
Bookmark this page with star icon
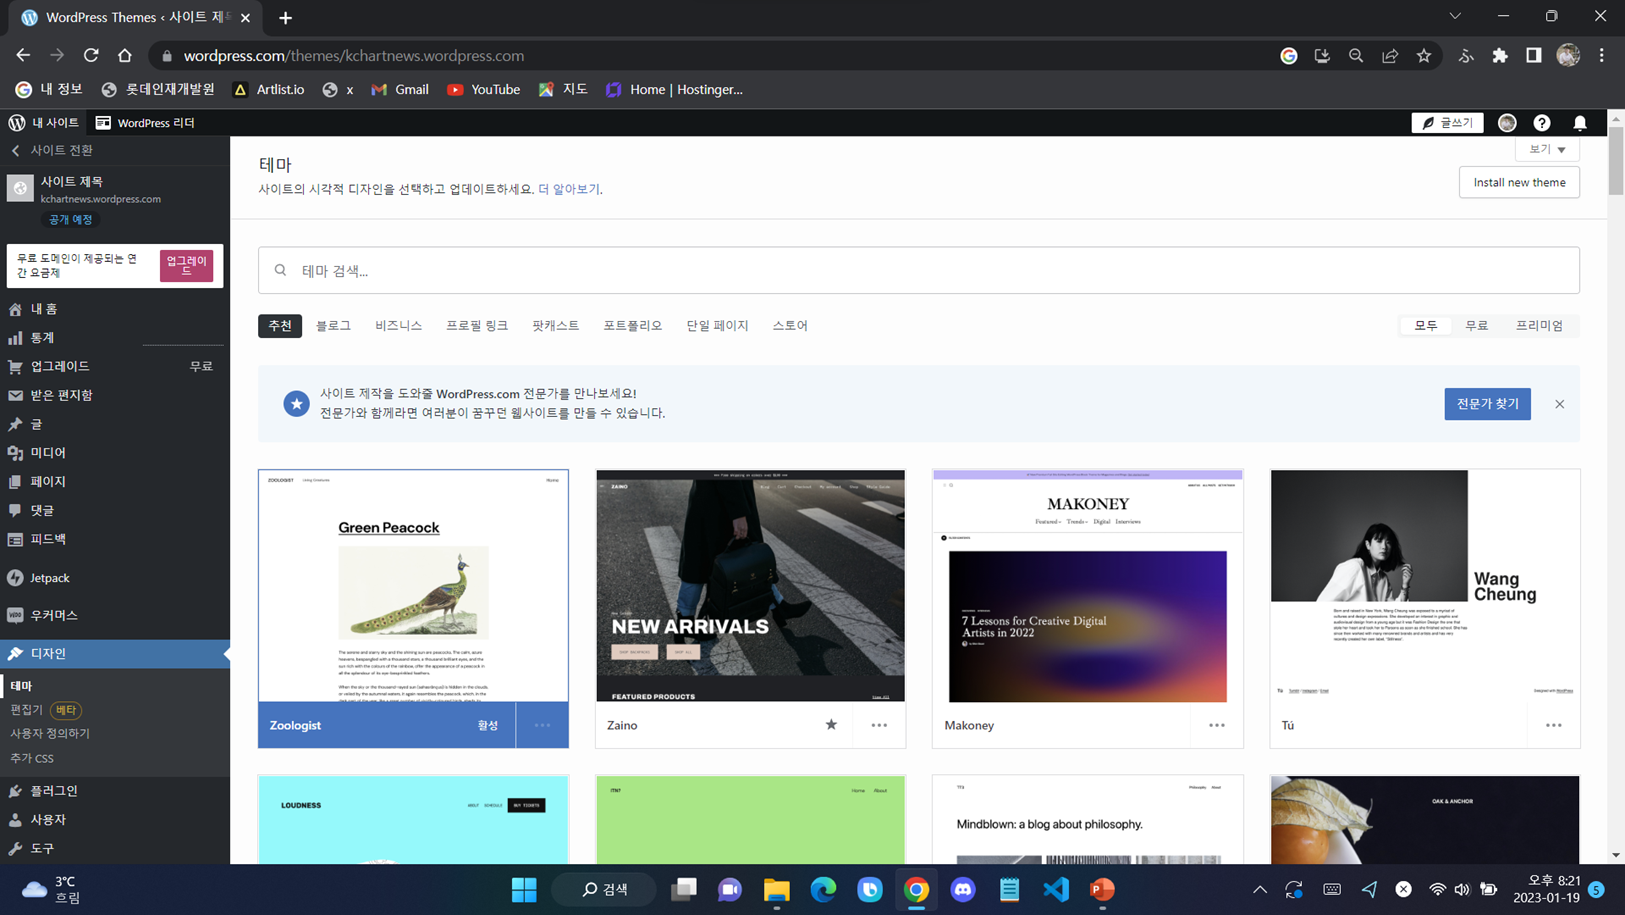pyautogui.click(x=1424, y=56)
